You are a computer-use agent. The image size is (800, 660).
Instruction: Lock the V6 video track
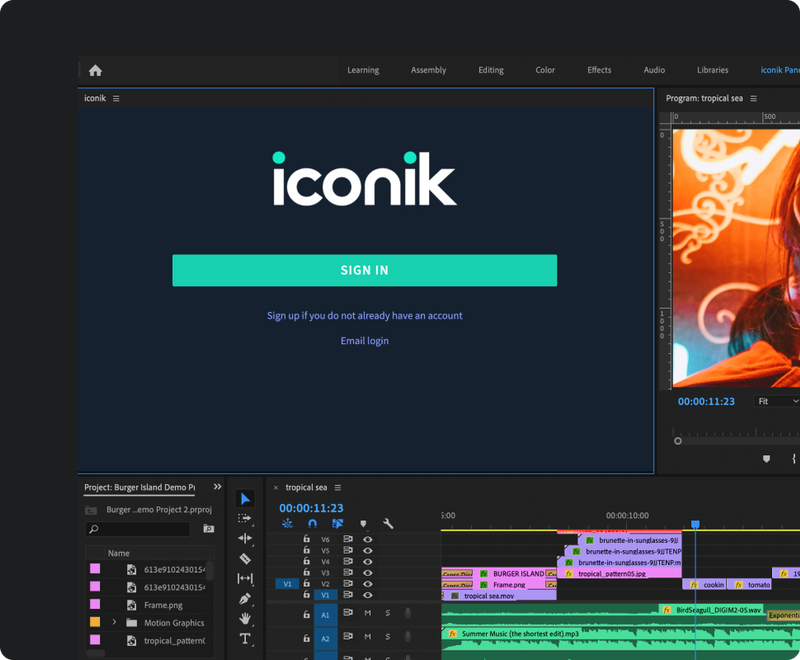click(x=307, y=540)
